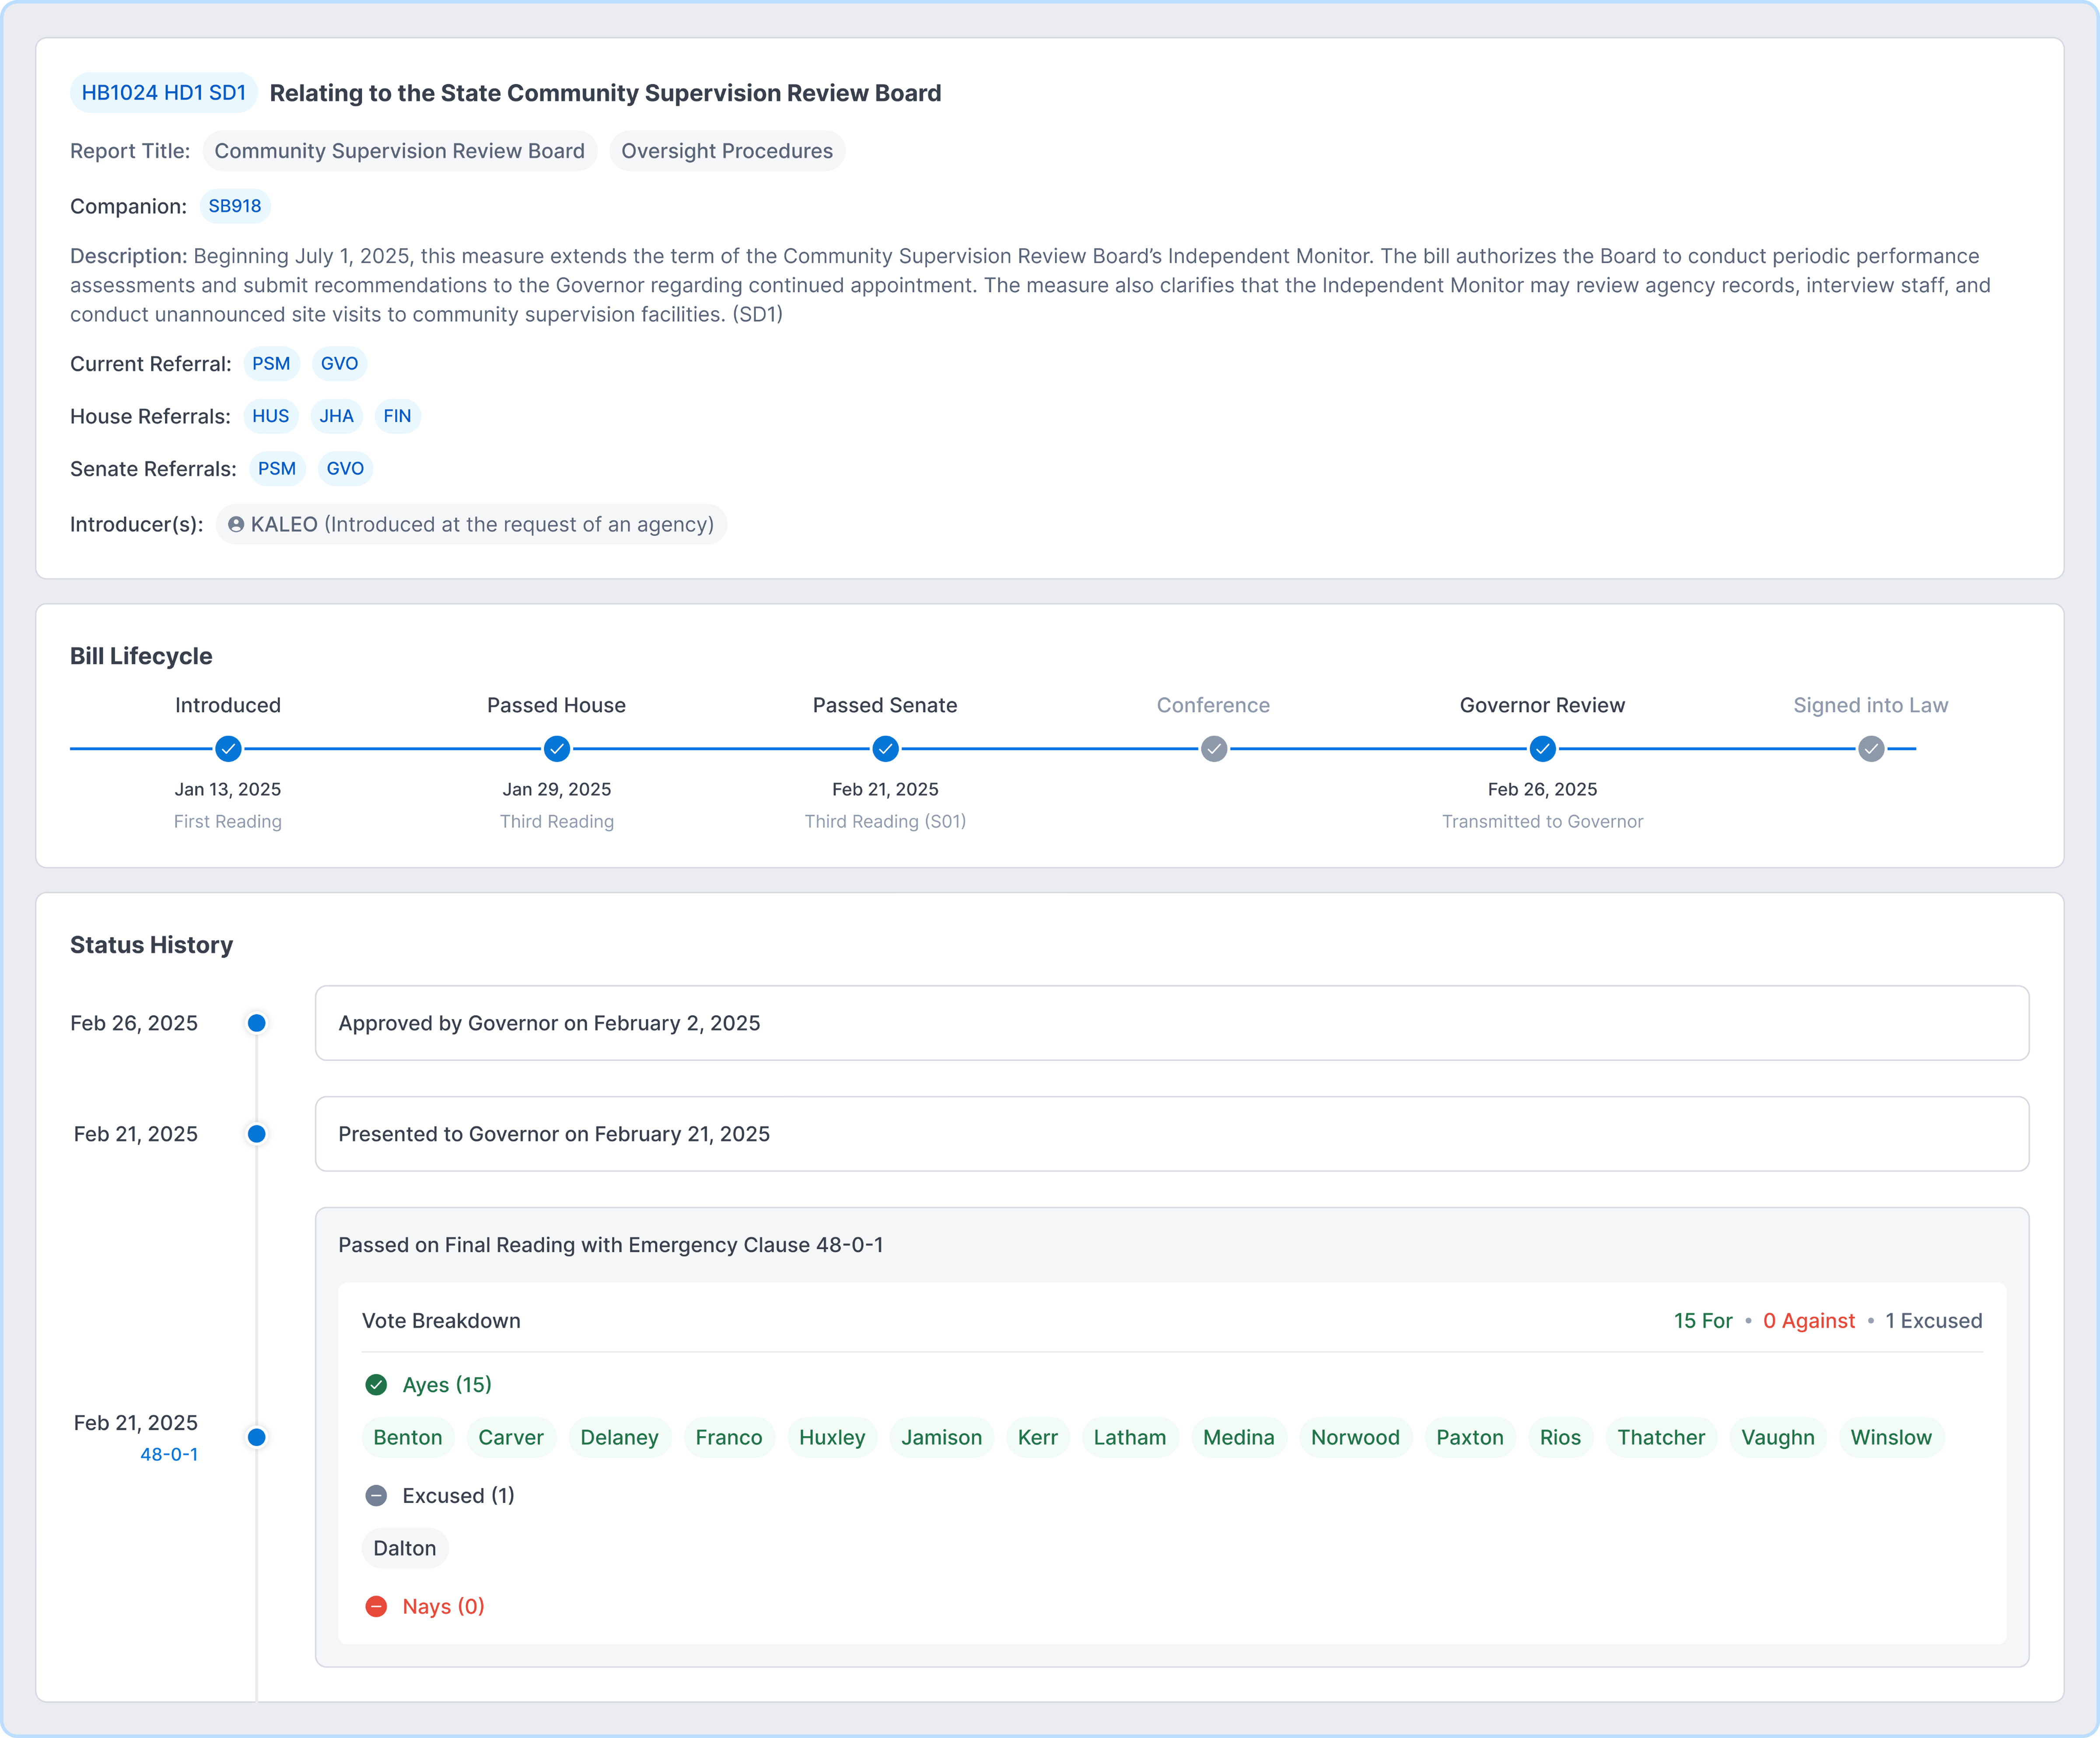Click the Dalton excused legislator chip
This screenshot has height=1738, width=2100.
tap(404, 1548)
